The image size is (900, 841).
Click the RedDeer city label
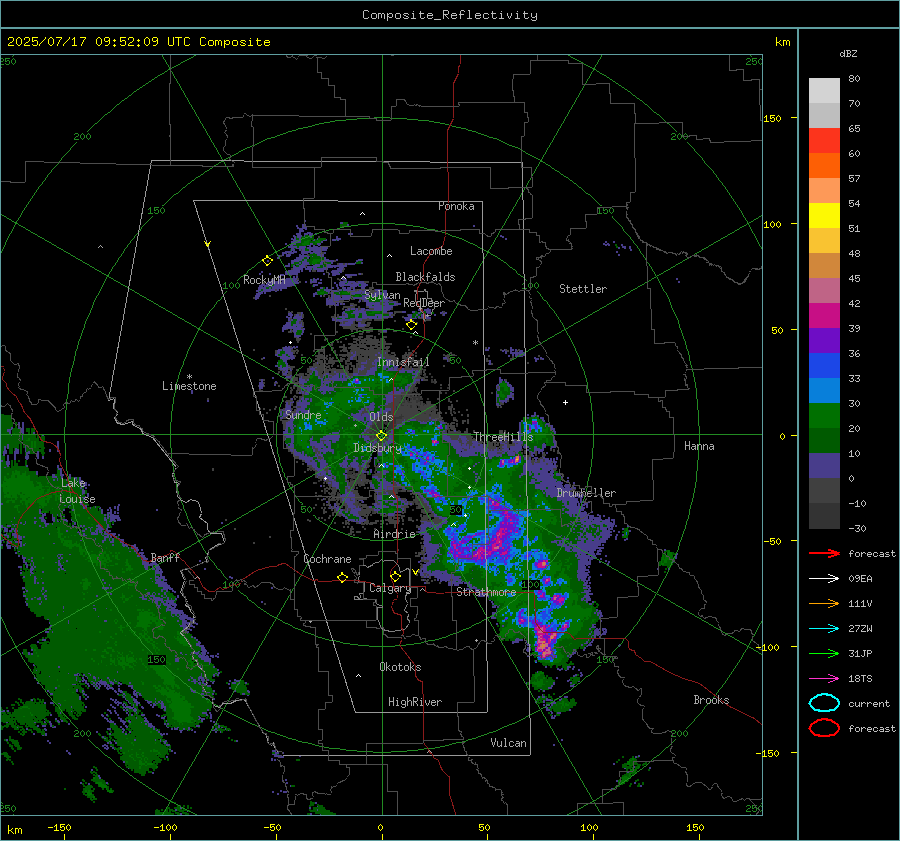(x=424, y=303)
